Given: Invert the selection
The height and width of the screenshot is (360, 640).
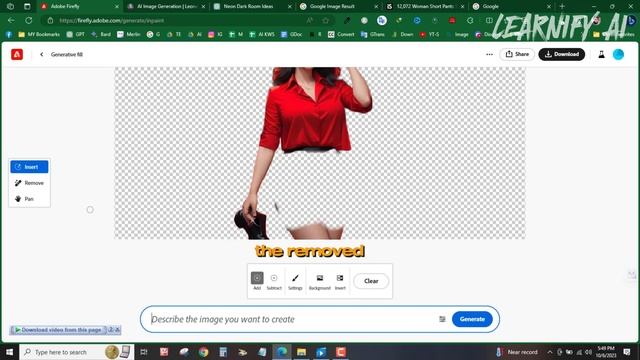Looking at the screenshot, I should click(x=340, y=281).
